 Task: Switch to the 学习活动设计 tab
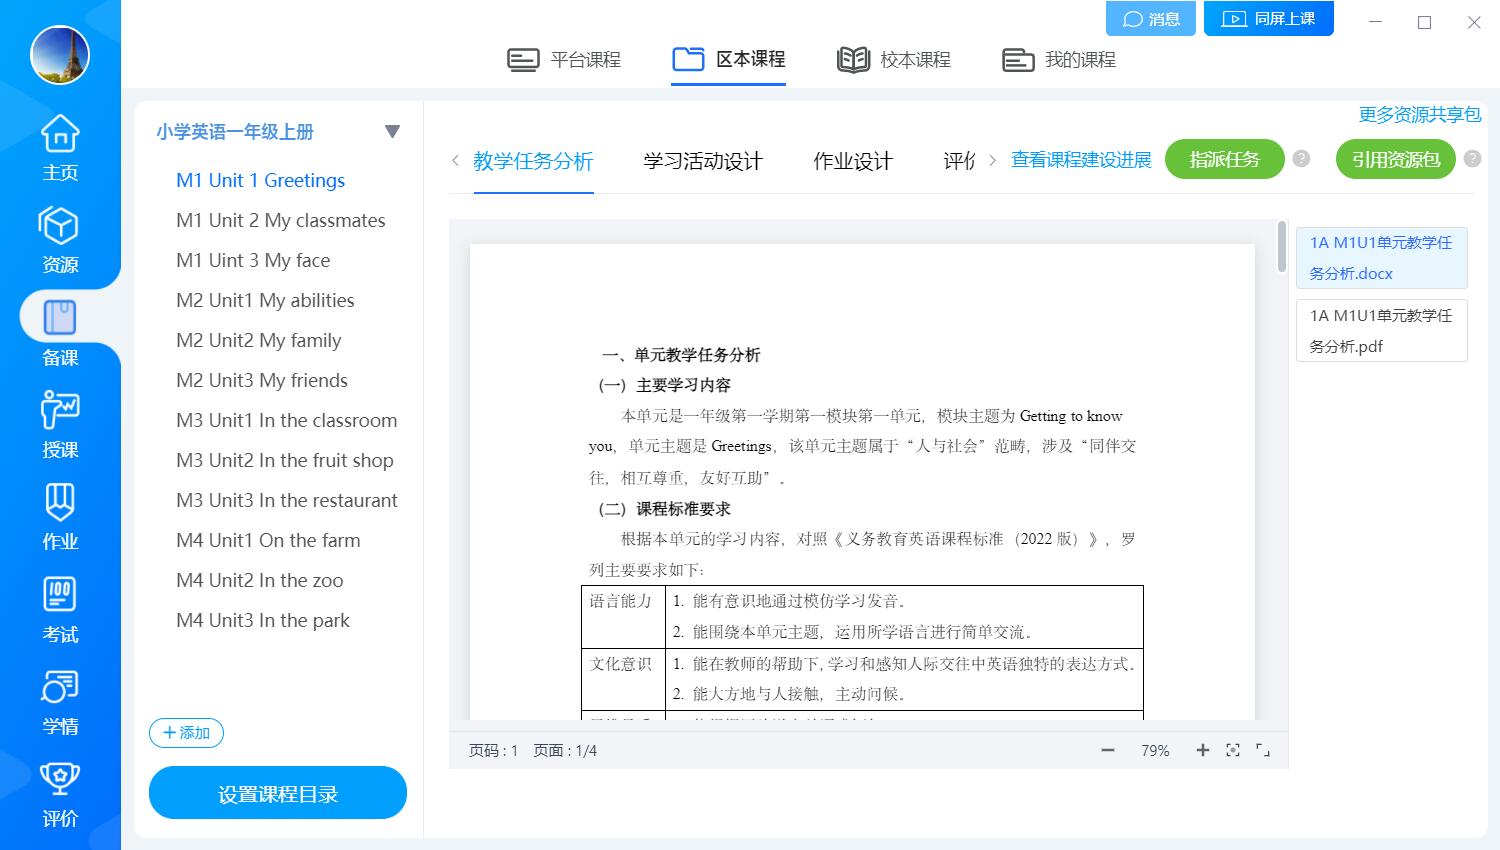point(703,161)
